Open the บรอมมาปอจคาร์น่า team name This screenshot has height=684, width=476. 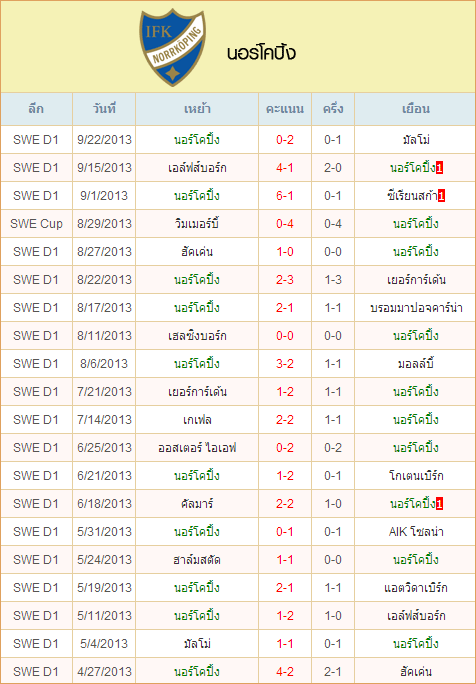(x=416, y=308)
